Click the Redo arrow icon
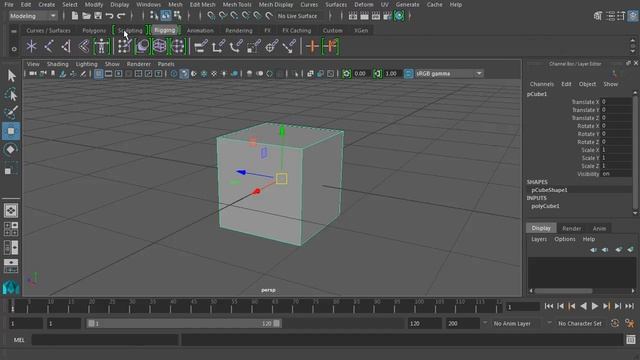 pos(121,16)
